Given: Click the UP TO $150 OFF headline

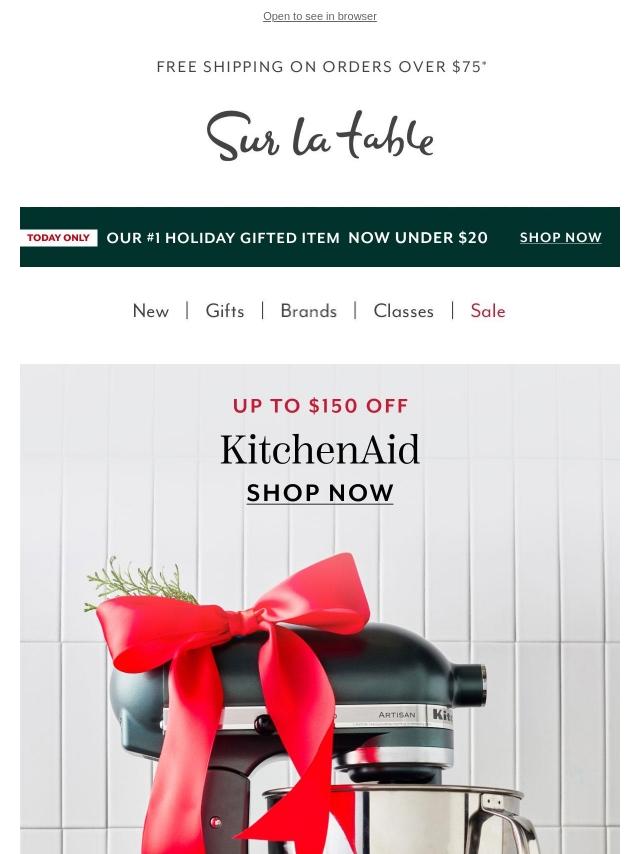Looking at the screenshot, I should coord(320,406).
